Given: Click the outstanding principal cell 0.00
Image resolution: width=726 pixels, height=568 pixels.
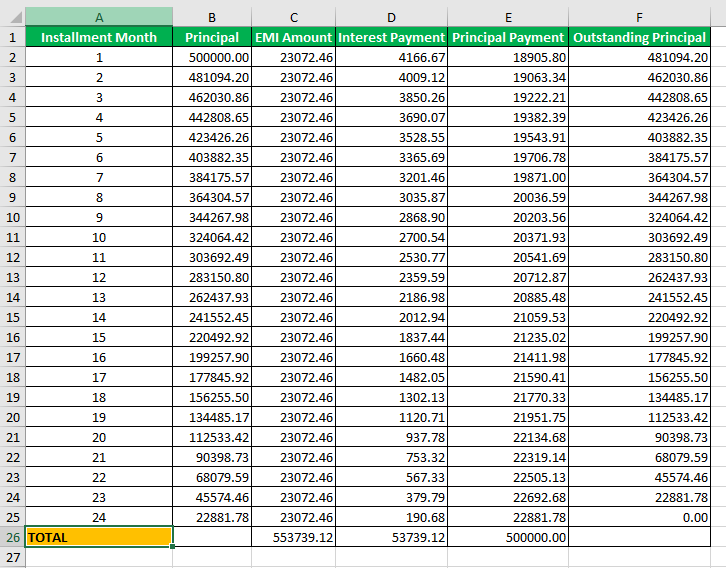Looking at the screenshot, I should click(639, 517).
